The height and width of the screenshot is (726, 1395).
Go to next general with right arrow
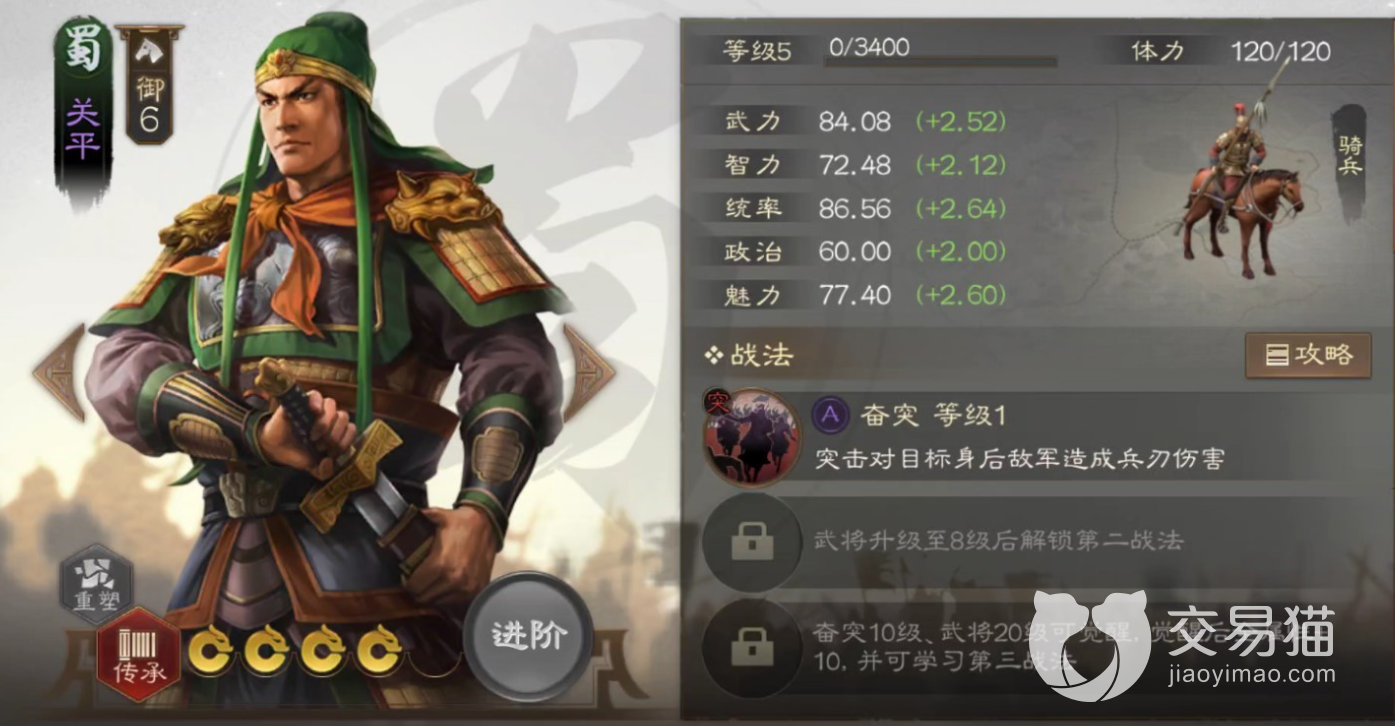coord(589,372)
